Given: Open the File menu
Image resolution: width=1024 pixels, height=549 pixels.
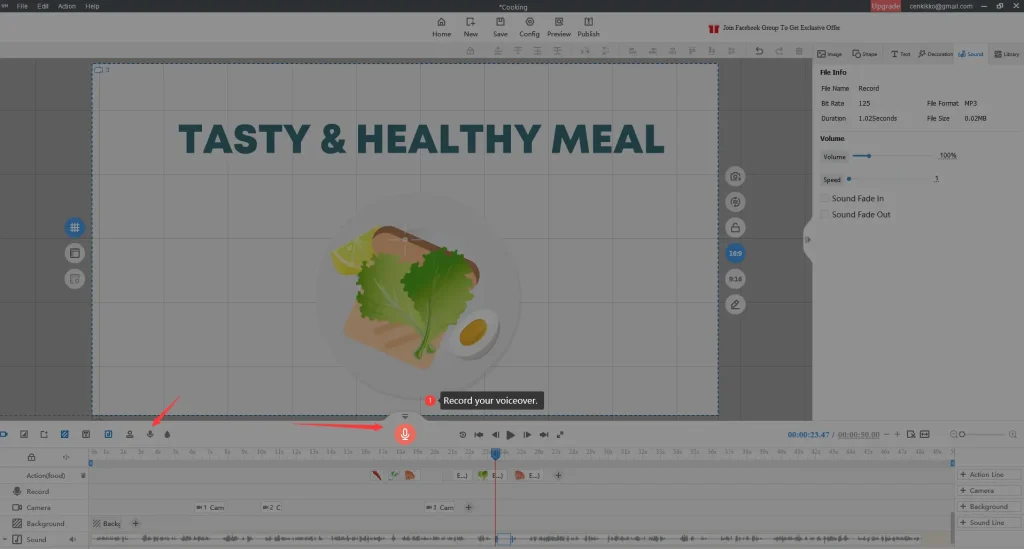Looking at the screenshot, I should point(22,6).
